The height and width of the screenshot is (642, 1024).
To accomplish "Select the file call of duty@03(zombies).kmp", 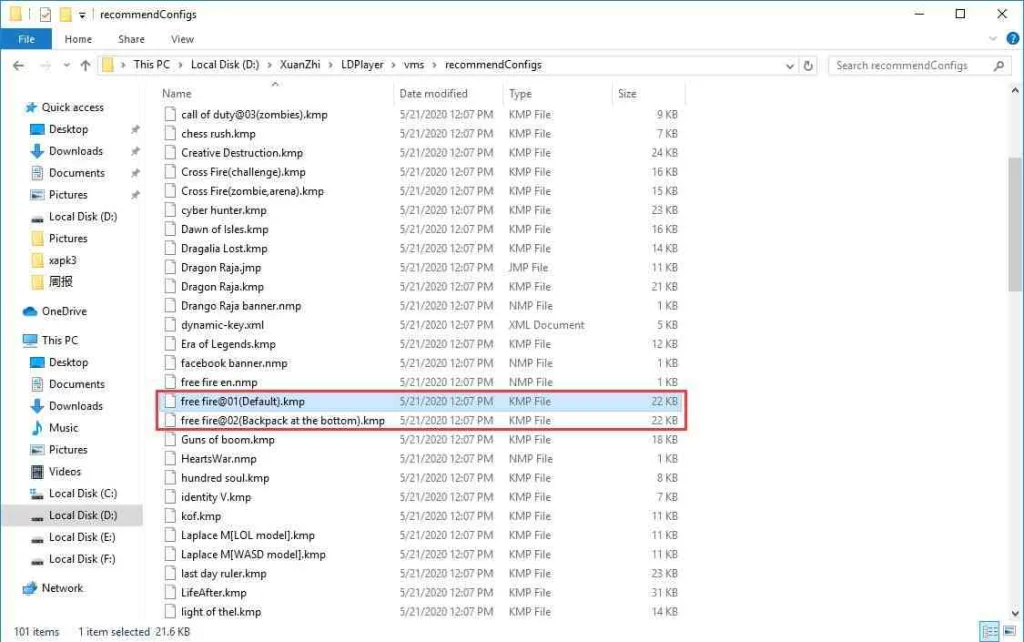I will point(254,114).
